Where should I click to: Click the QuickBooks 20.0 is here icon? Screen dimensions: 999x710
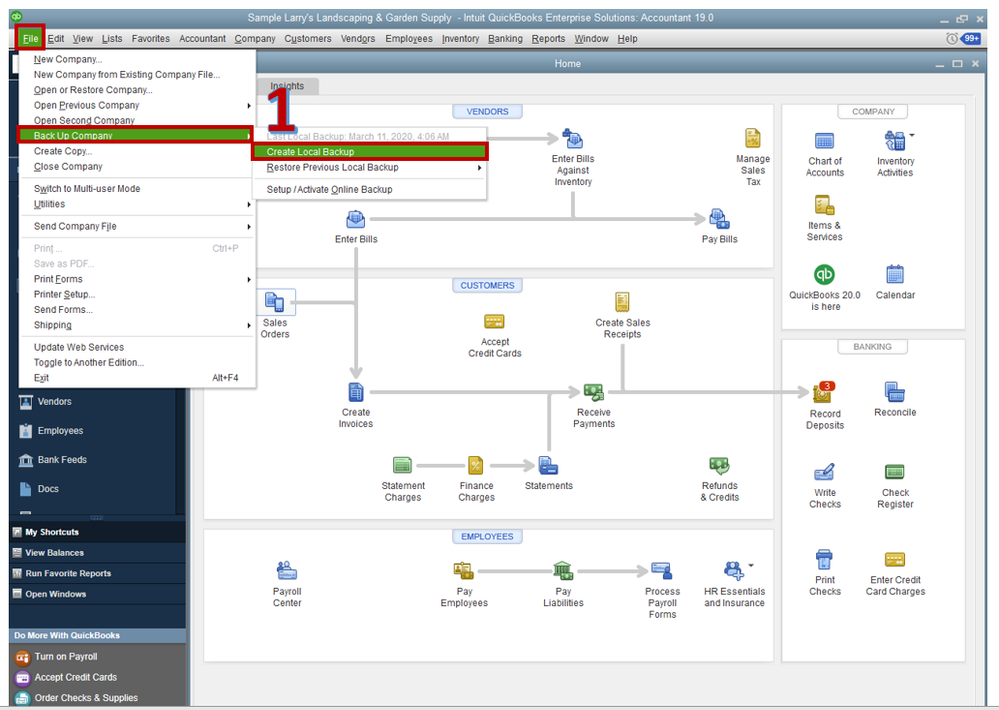pyautogui.click(x=824, y=275)
